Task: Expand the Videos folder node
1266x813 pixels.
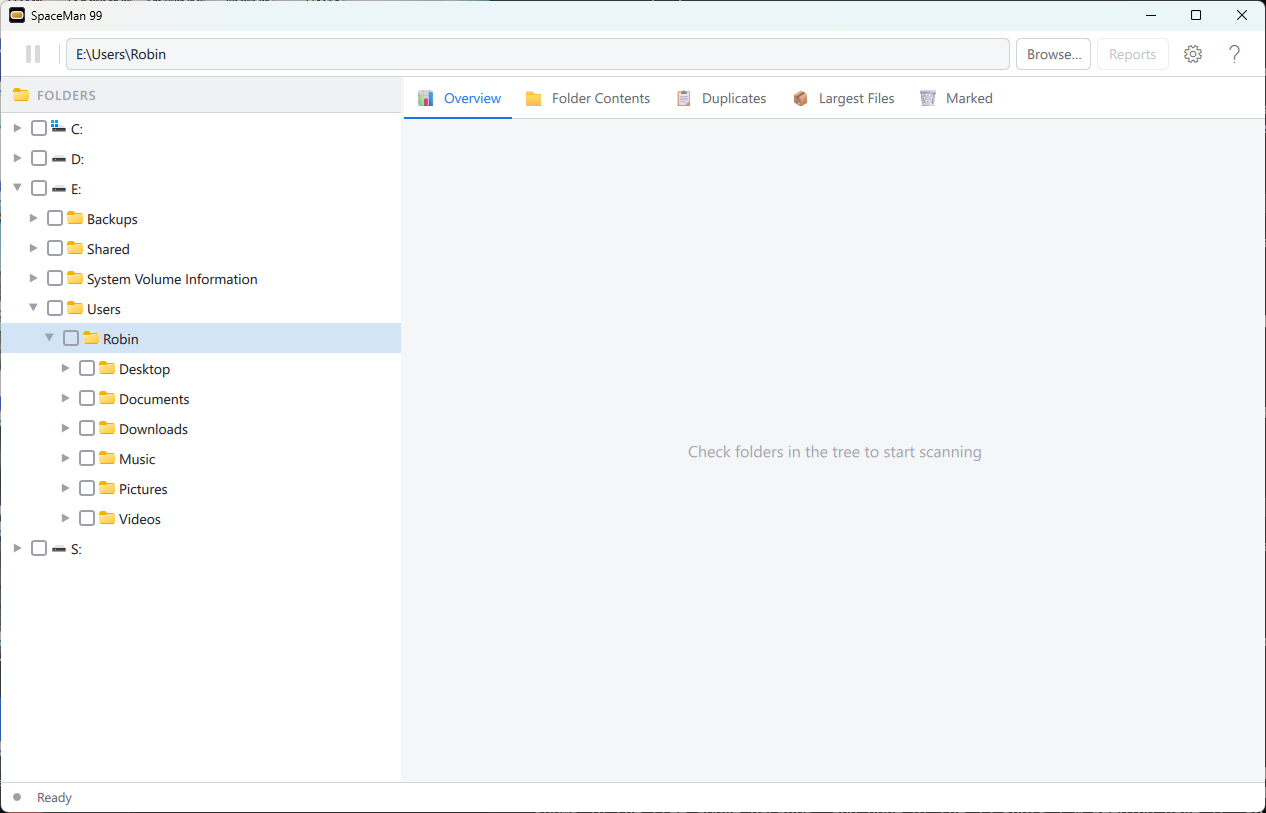Action: [x=65, y=518]
